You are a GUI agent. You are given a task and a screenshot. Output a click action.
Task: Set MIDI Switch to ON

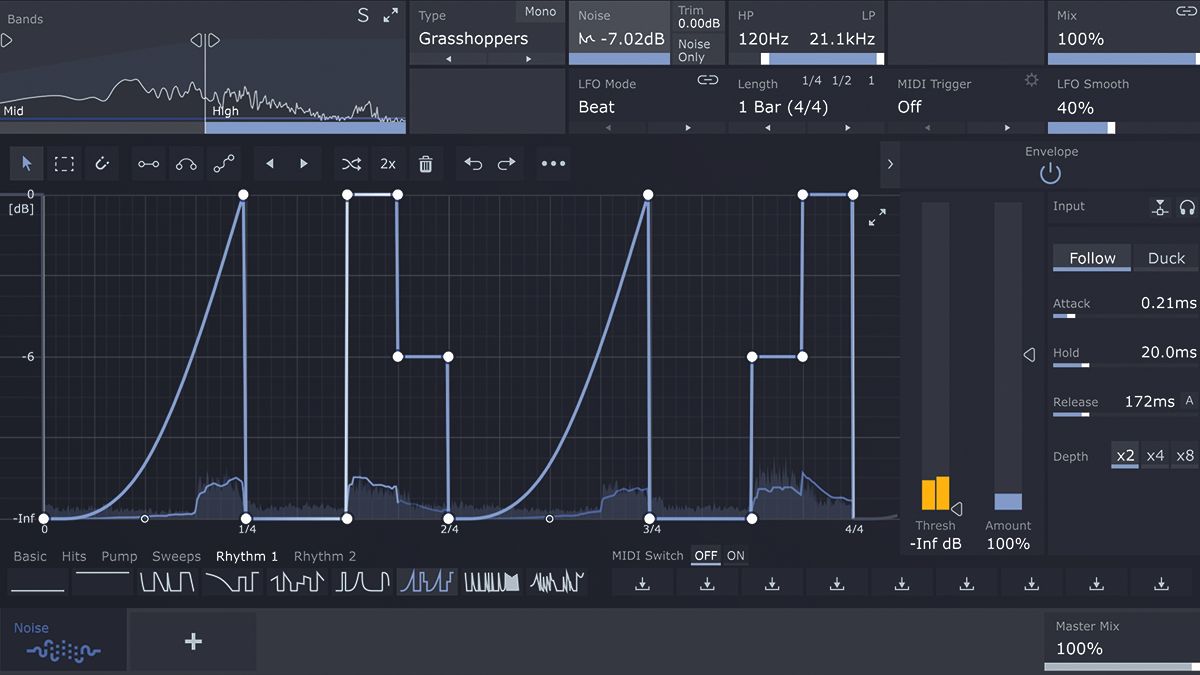pos(736,556)
